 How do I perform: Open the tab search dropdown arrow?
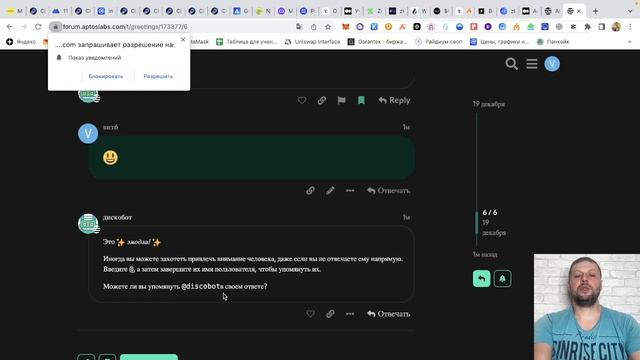pos(630,11)
